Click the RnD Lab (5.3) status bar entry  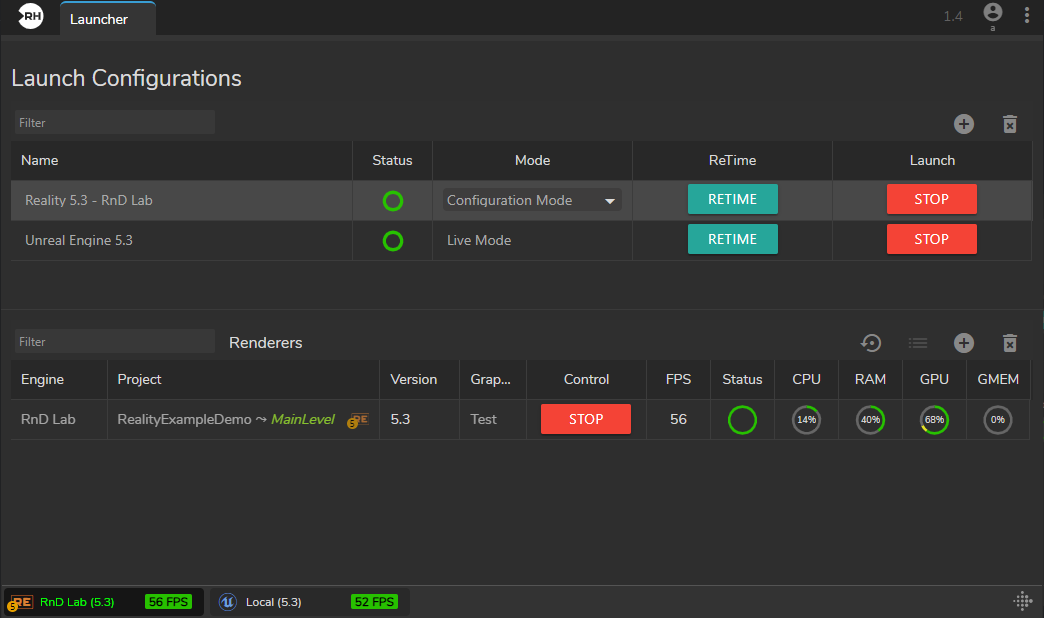[103, 602]
